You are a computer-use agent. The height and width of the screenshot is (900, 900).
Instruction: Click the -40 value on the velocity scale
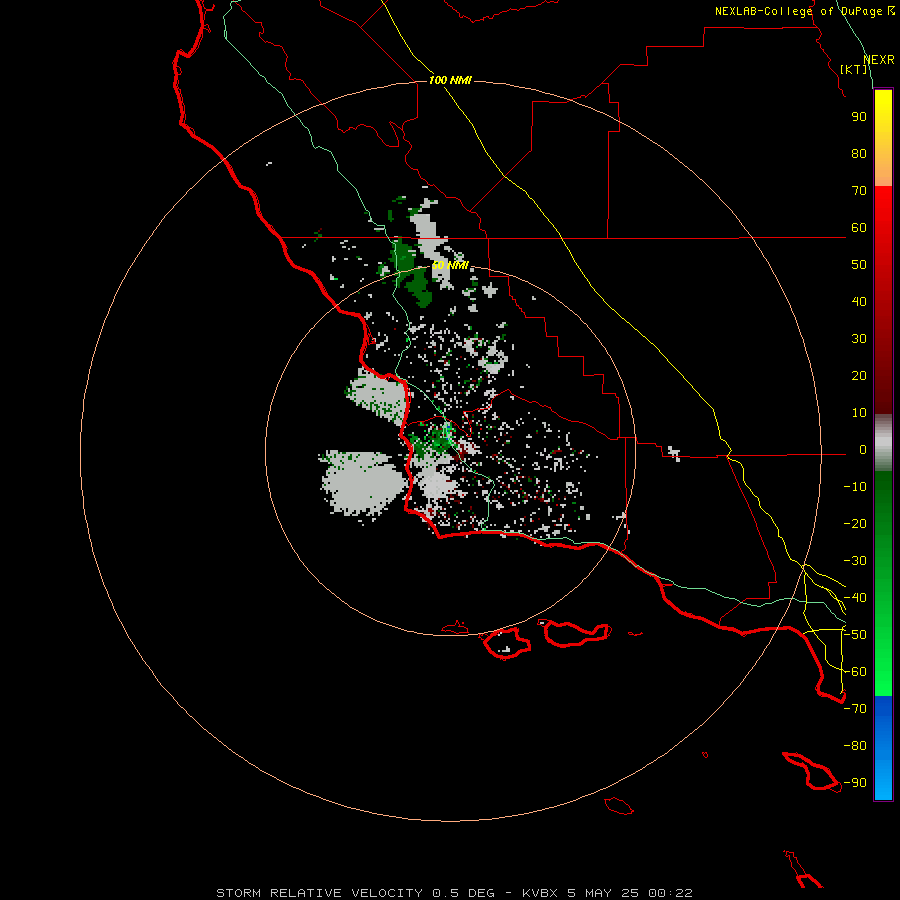pos(855,598)
